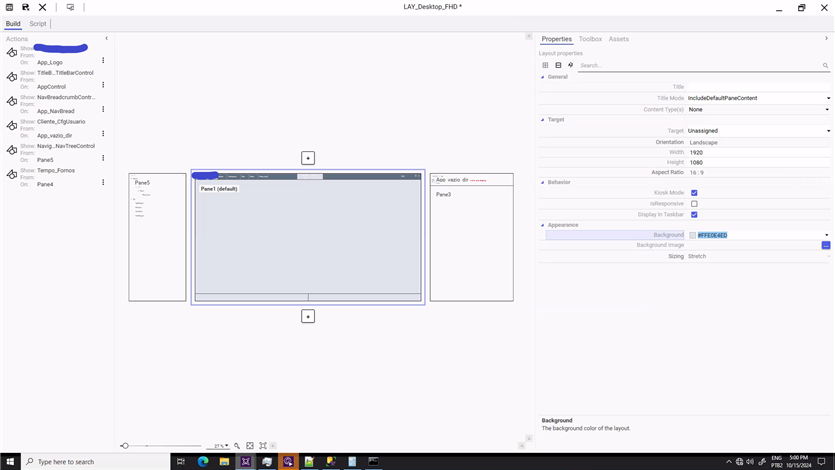This screenshot has width=835, height=470.
Task: Click the search magnifier icon in properties
Action: 825,65
